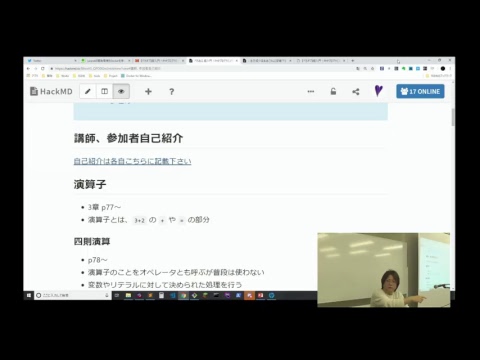Screen dimensions: 480x360
Task: Click the Chrome icon on the taskbar
Action: tap(183, 295)
